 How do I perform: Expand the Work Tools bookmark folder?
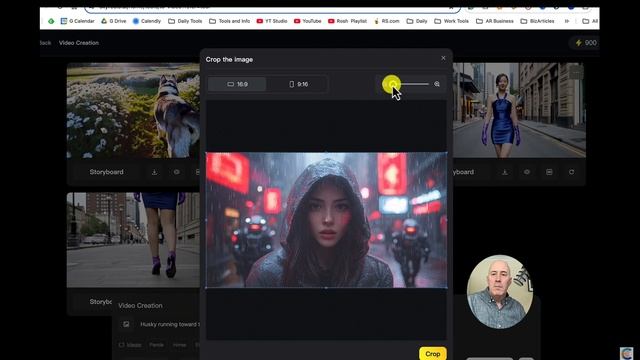[x=451, y=21]
